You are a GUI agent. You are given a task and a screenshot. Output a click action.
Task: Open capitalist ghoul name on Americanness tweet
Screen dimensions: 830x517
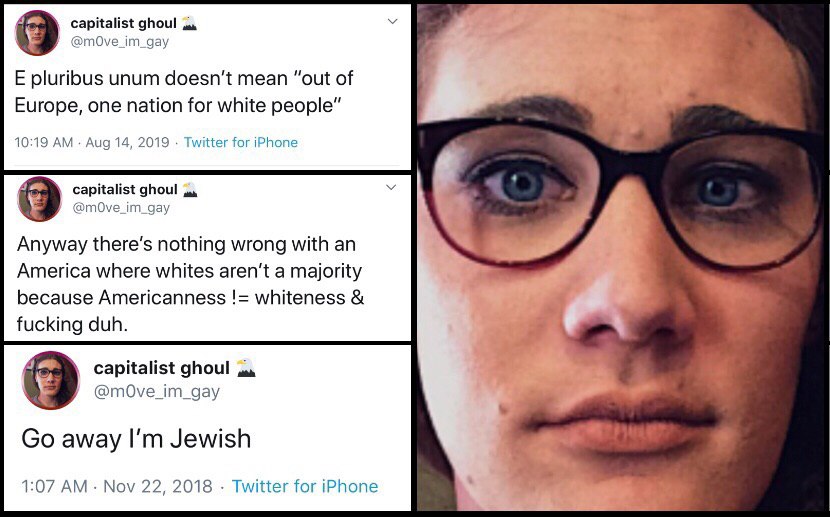(x=125, y=189)
